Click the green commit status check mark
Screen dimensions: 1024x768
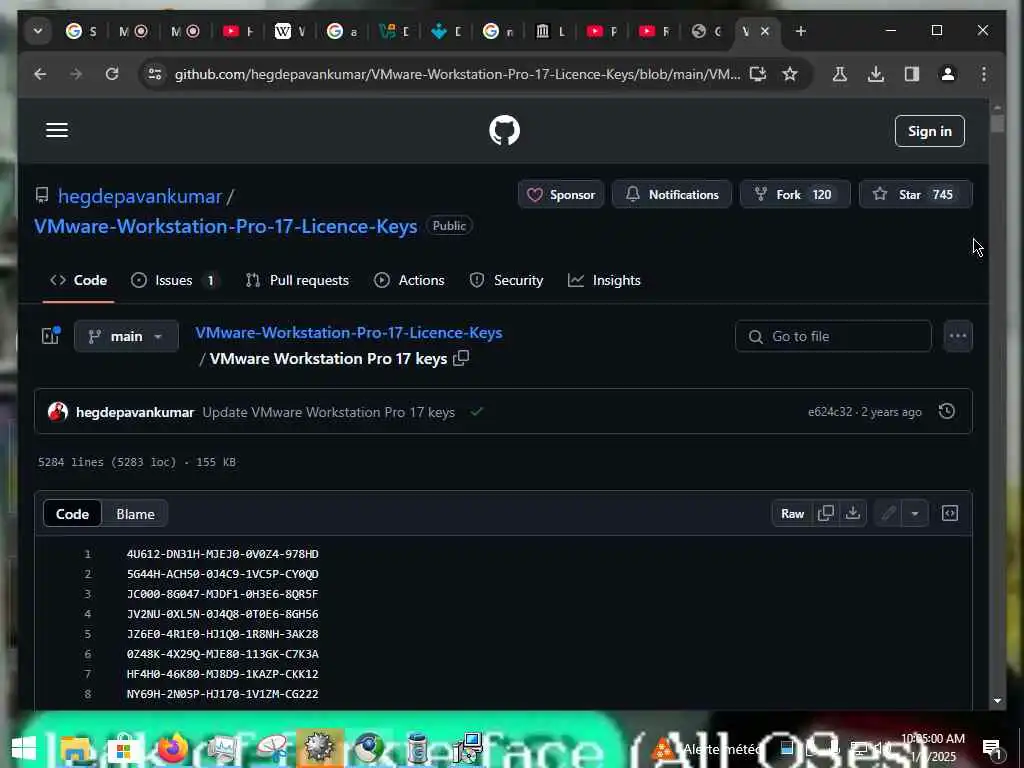click(x=477, y=411)
